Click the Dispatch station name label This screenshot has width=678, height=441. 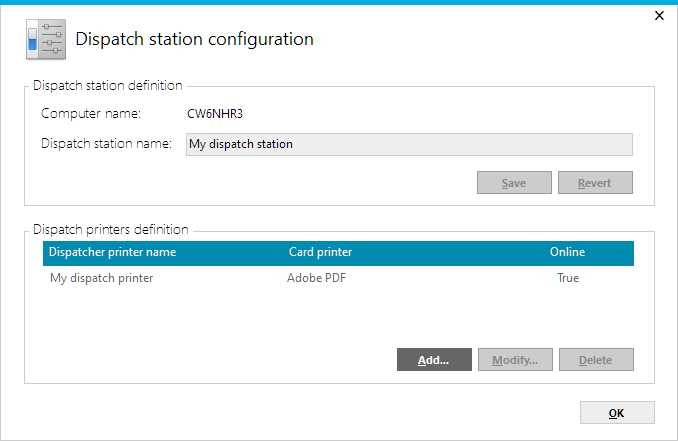click(107, 143)
